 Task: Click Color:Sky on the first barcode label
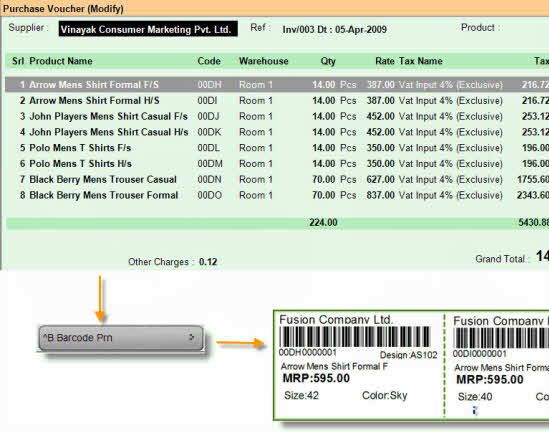[385, 396]
